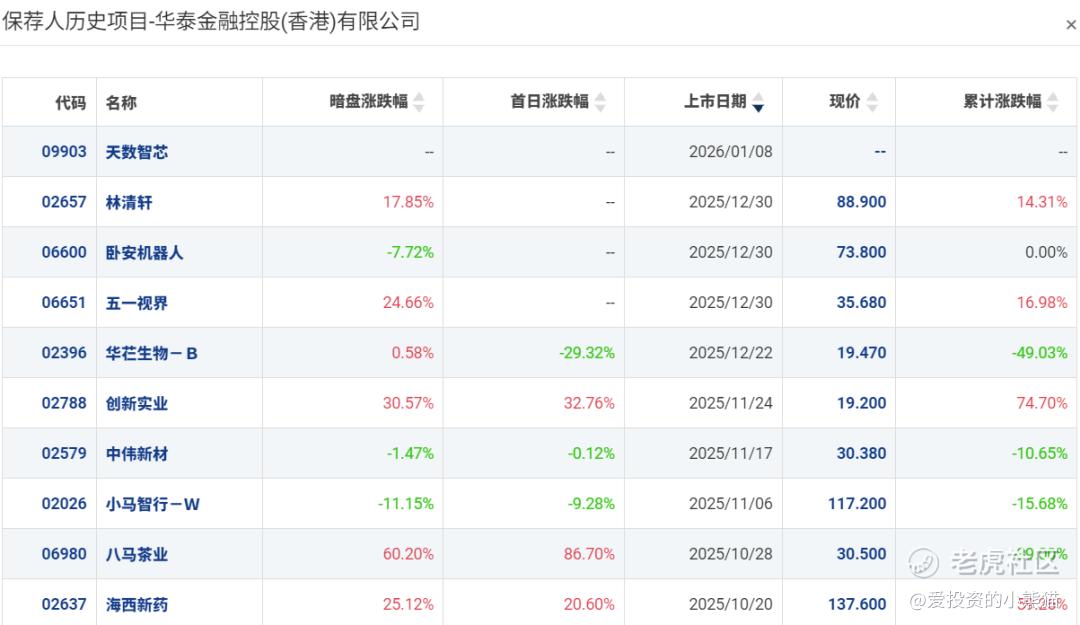The image size is (1080, 625).
Task: Select grey-market change -7.72% cell
Action: (x=410, y=252)
